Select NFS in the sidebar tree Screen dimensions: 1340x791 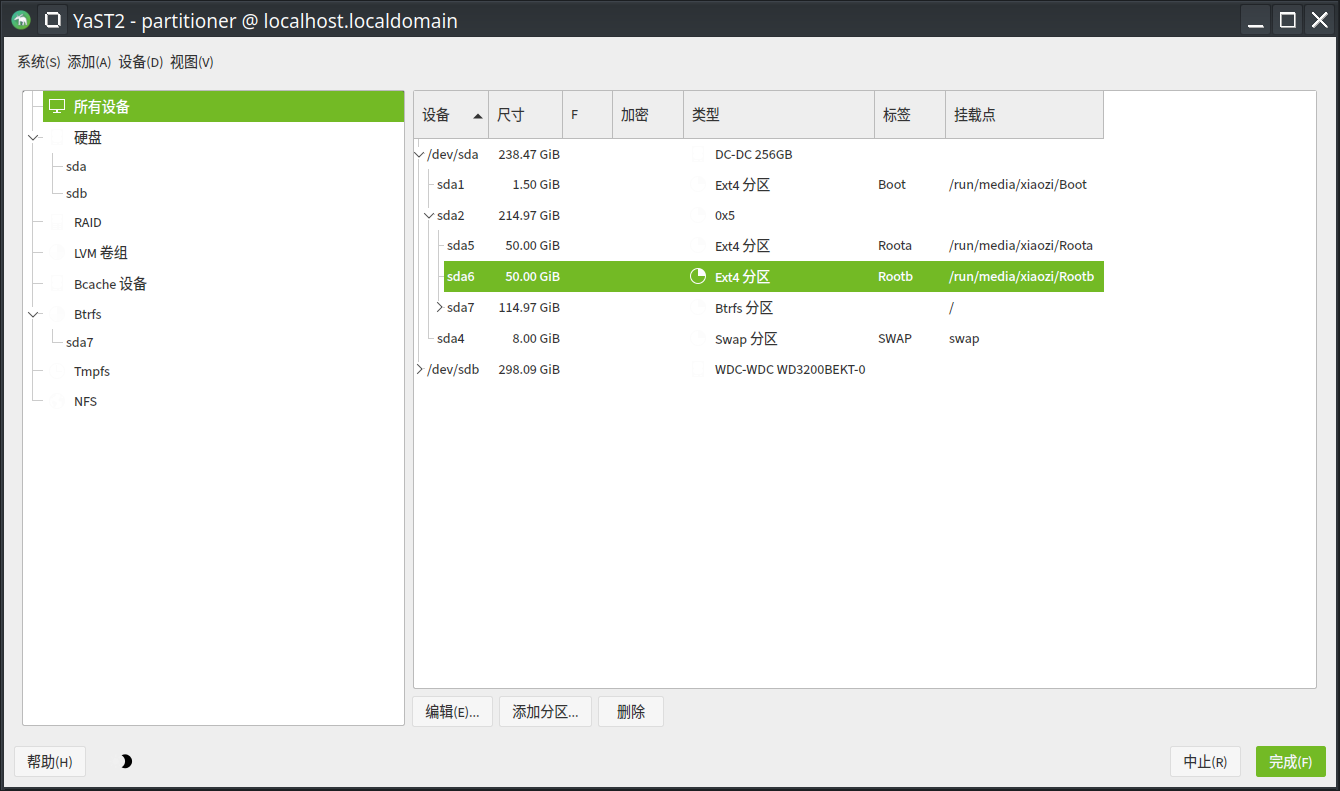coord(86,401)
